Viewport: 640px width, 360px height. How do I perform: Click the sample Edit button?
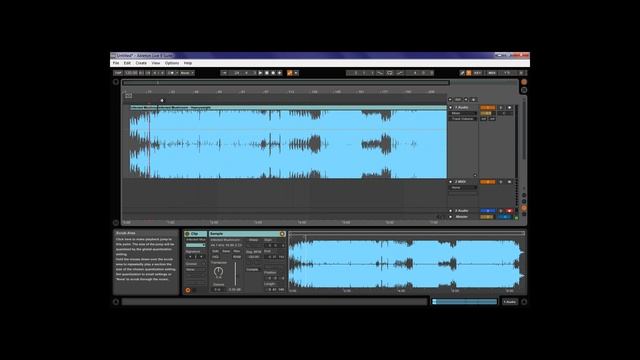215,251
